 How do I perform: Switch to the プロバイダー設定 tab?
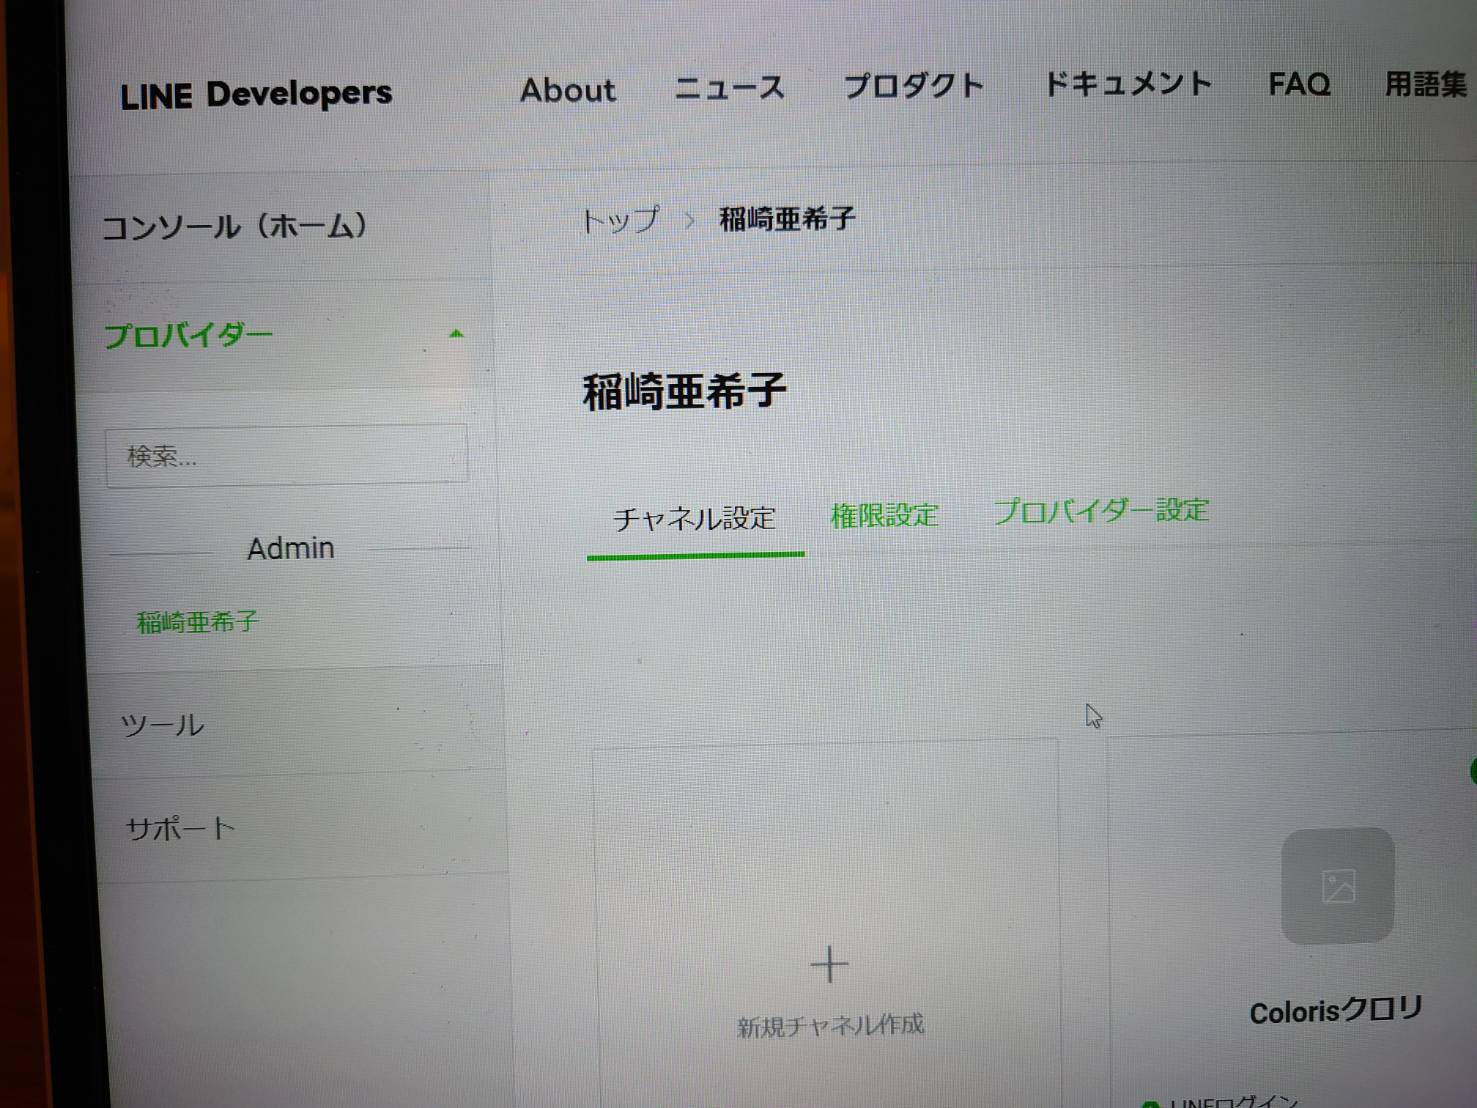[1101, 511]
